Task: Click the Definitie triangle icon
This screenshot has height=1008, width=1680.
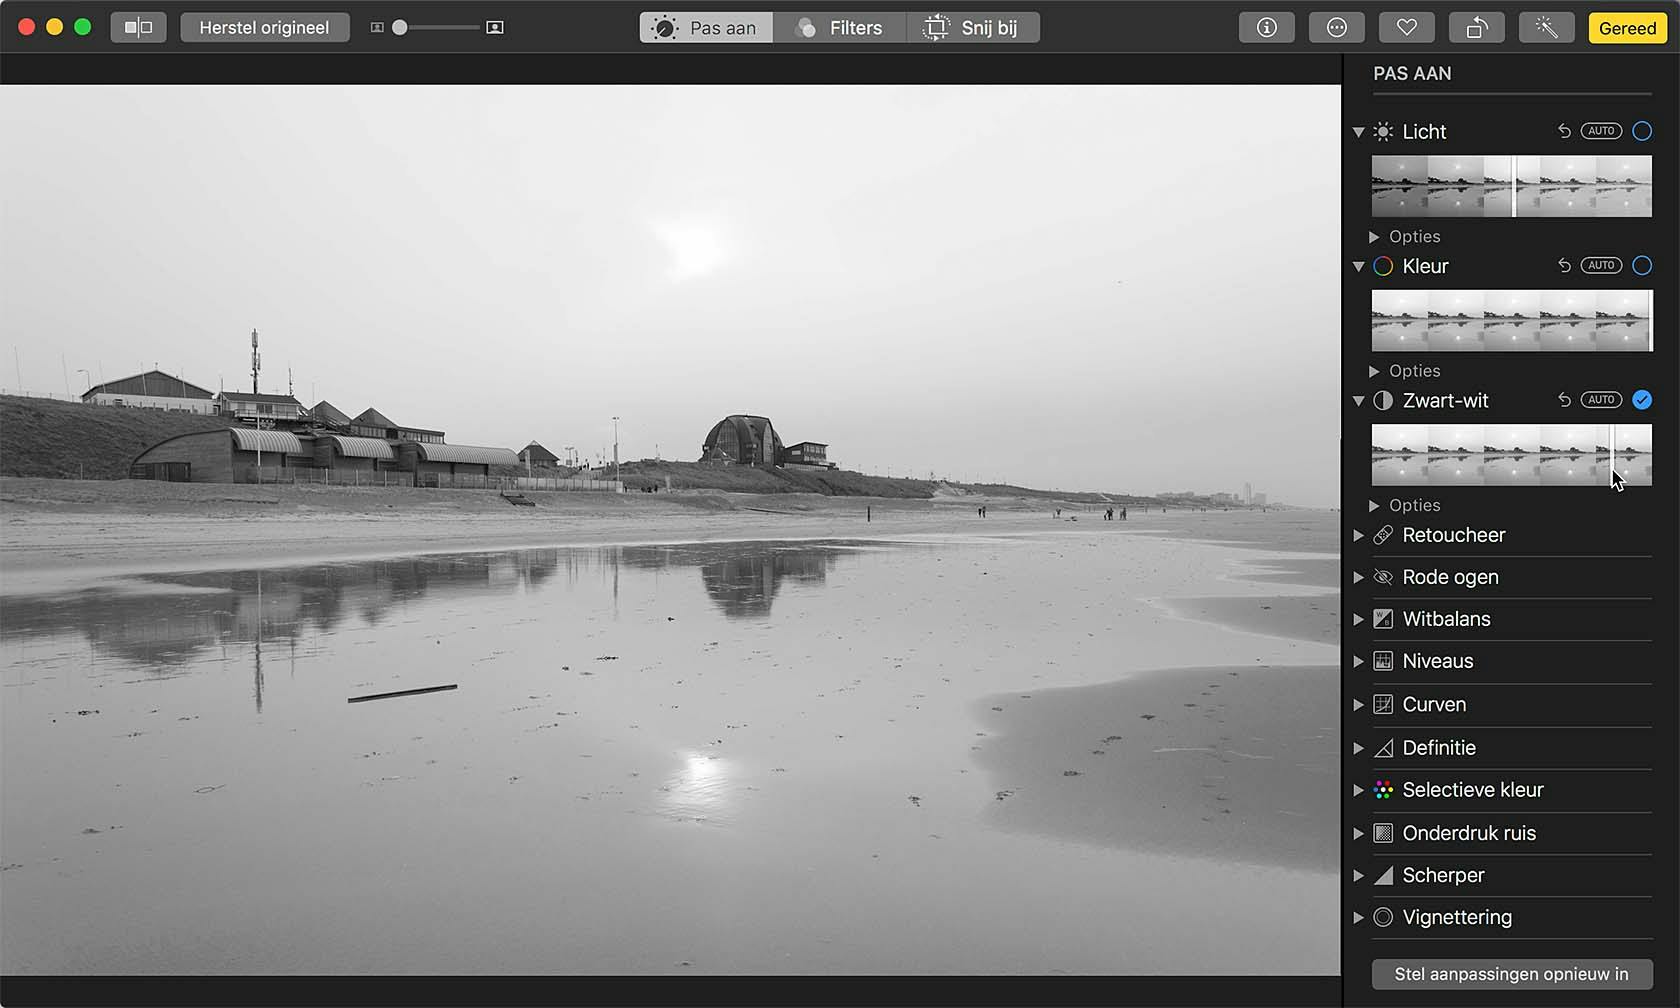Action: (x=1383, y=748)
